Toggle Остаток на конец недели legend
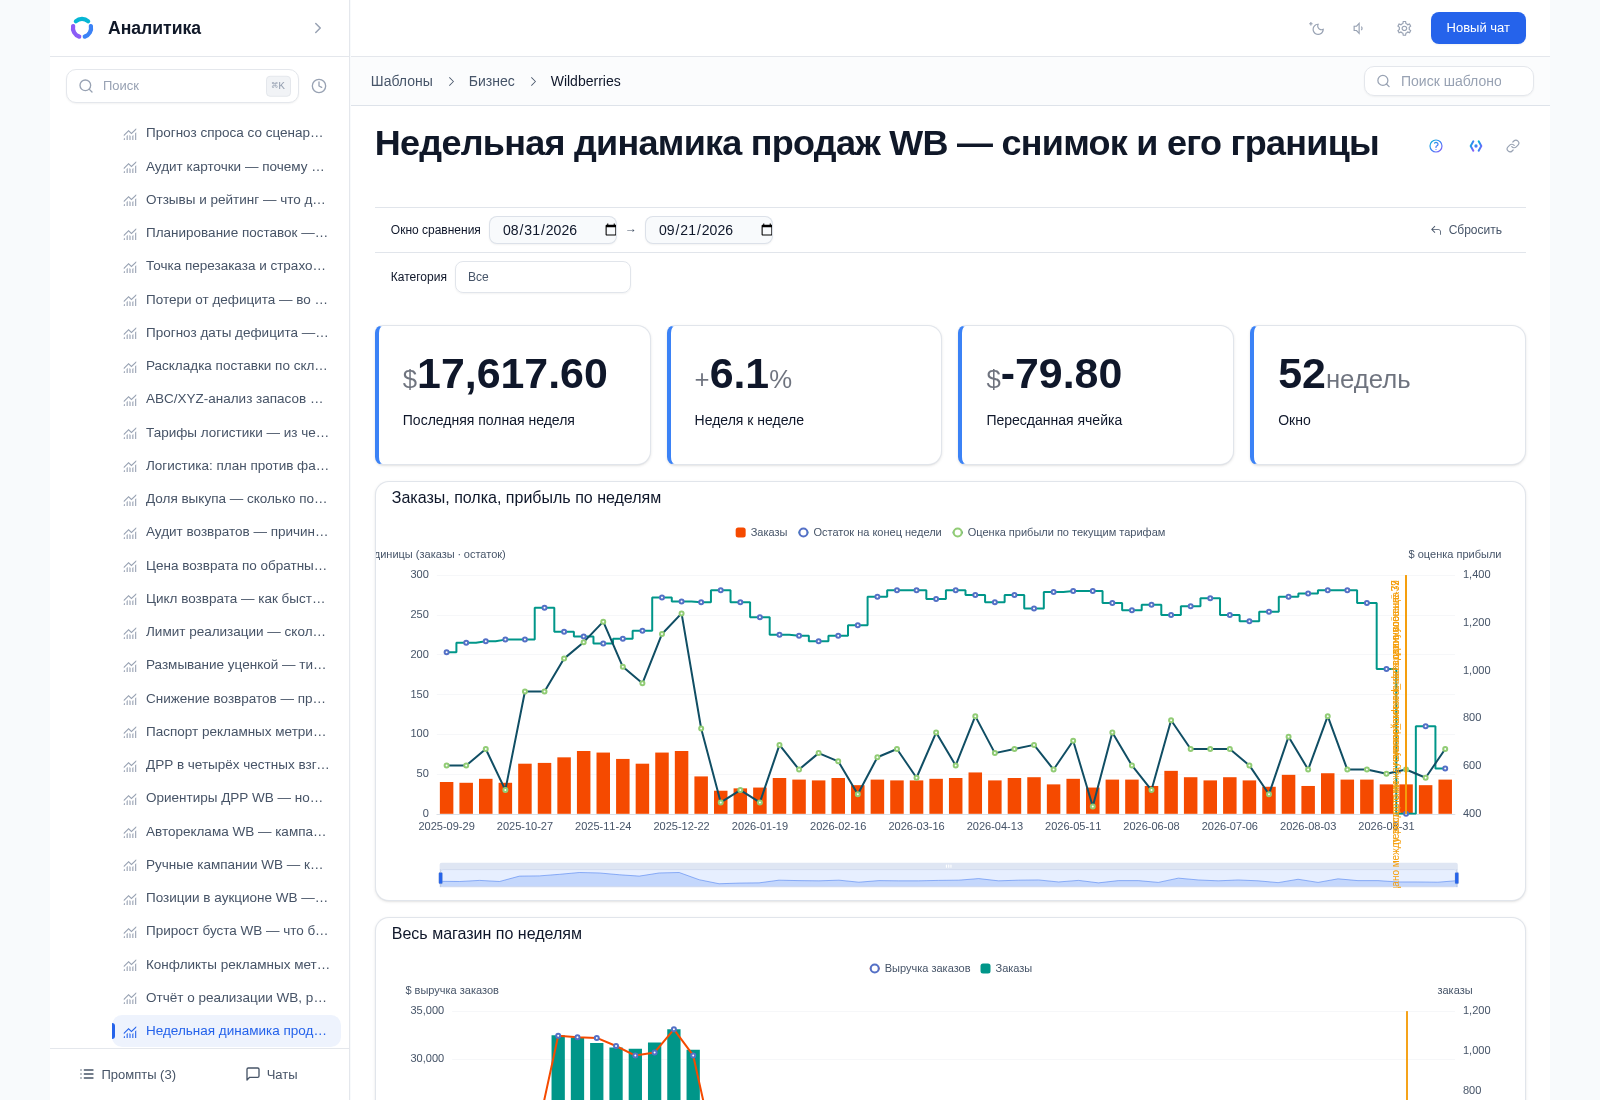 coord(870,532)
